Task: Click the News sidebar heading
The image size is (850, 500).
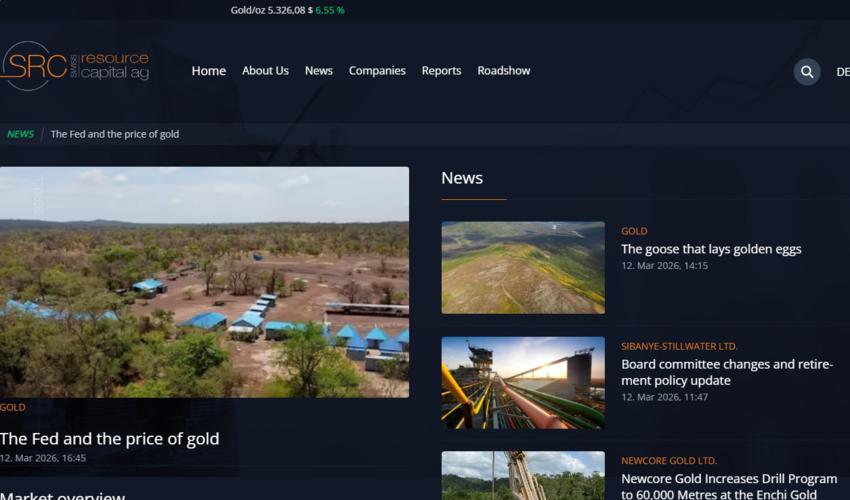Action: [x=462, y=178]
